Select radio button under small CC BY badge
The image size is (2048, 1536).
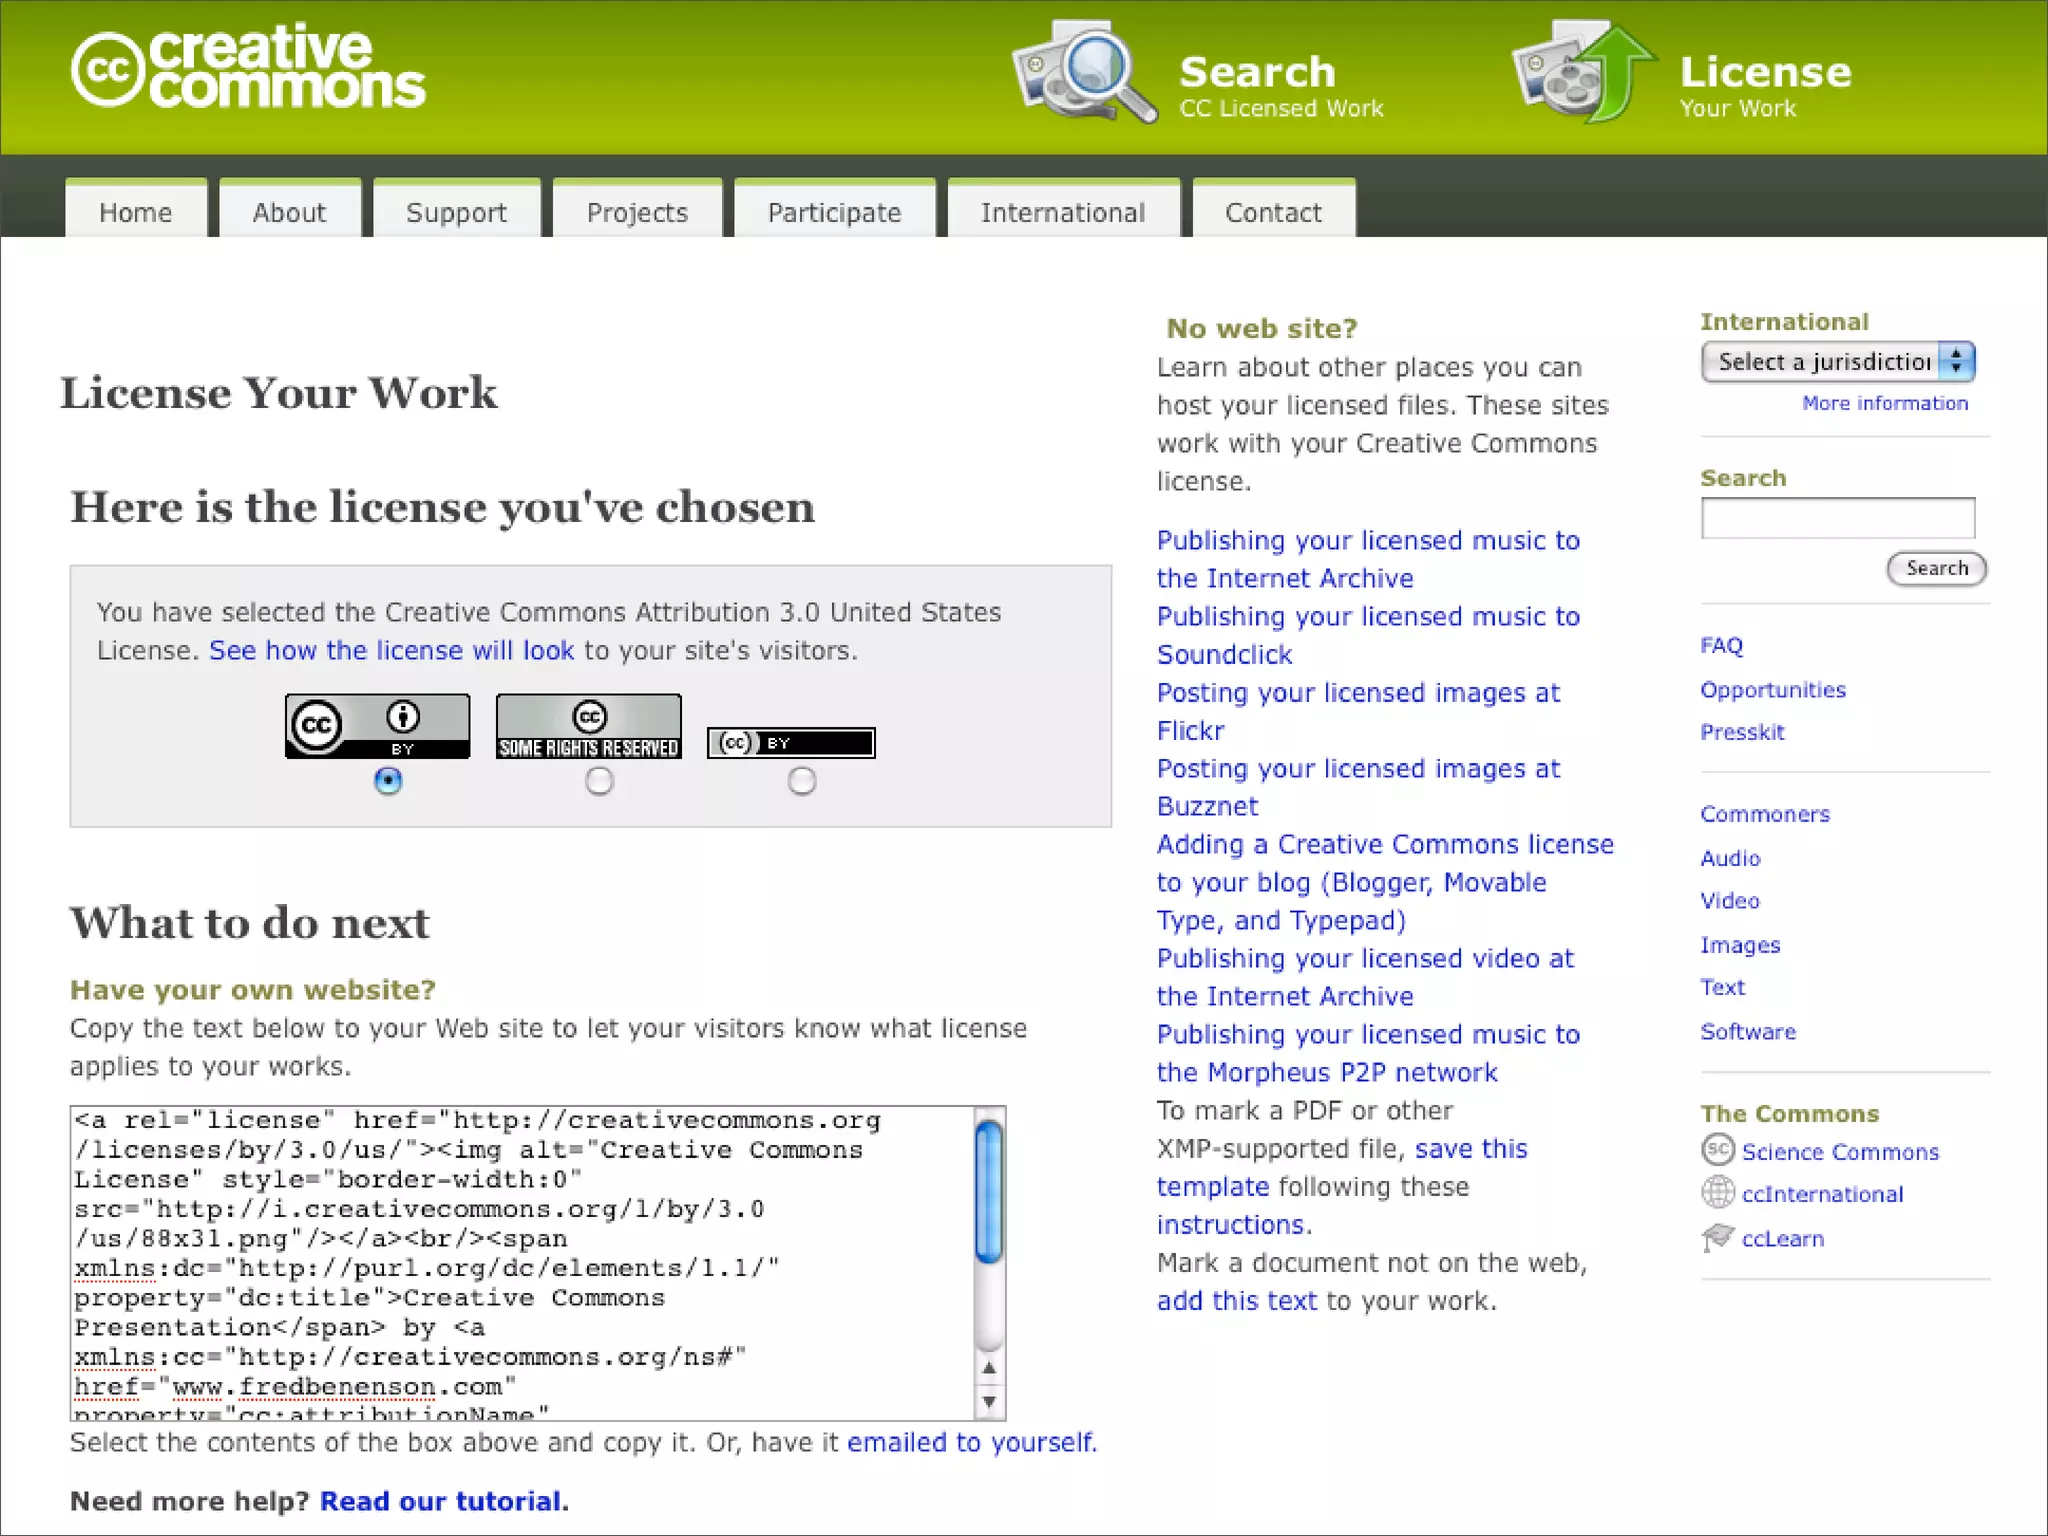(x=801, y=781)
